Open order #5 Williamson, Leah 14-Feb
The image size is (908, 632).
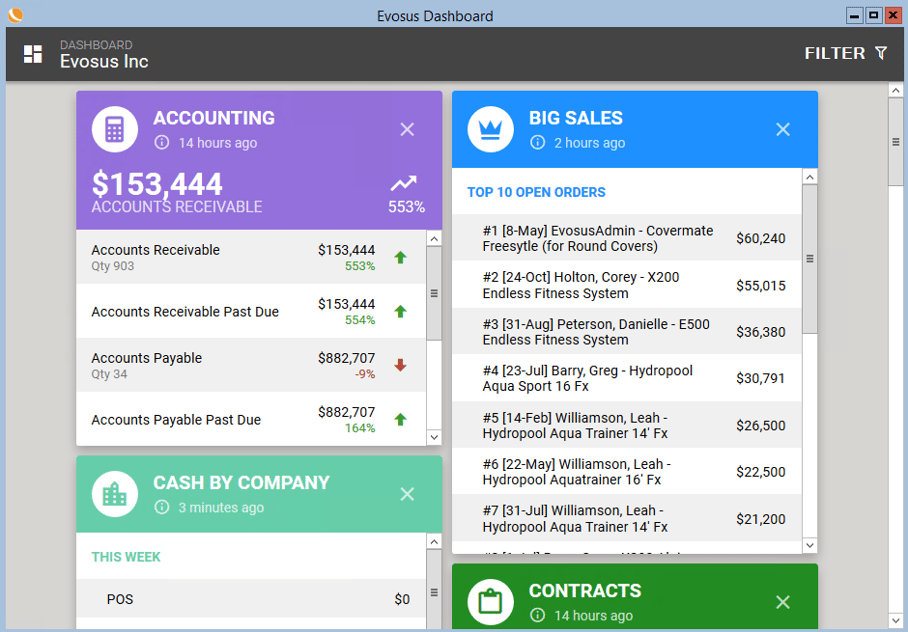(x=627, y=425)
